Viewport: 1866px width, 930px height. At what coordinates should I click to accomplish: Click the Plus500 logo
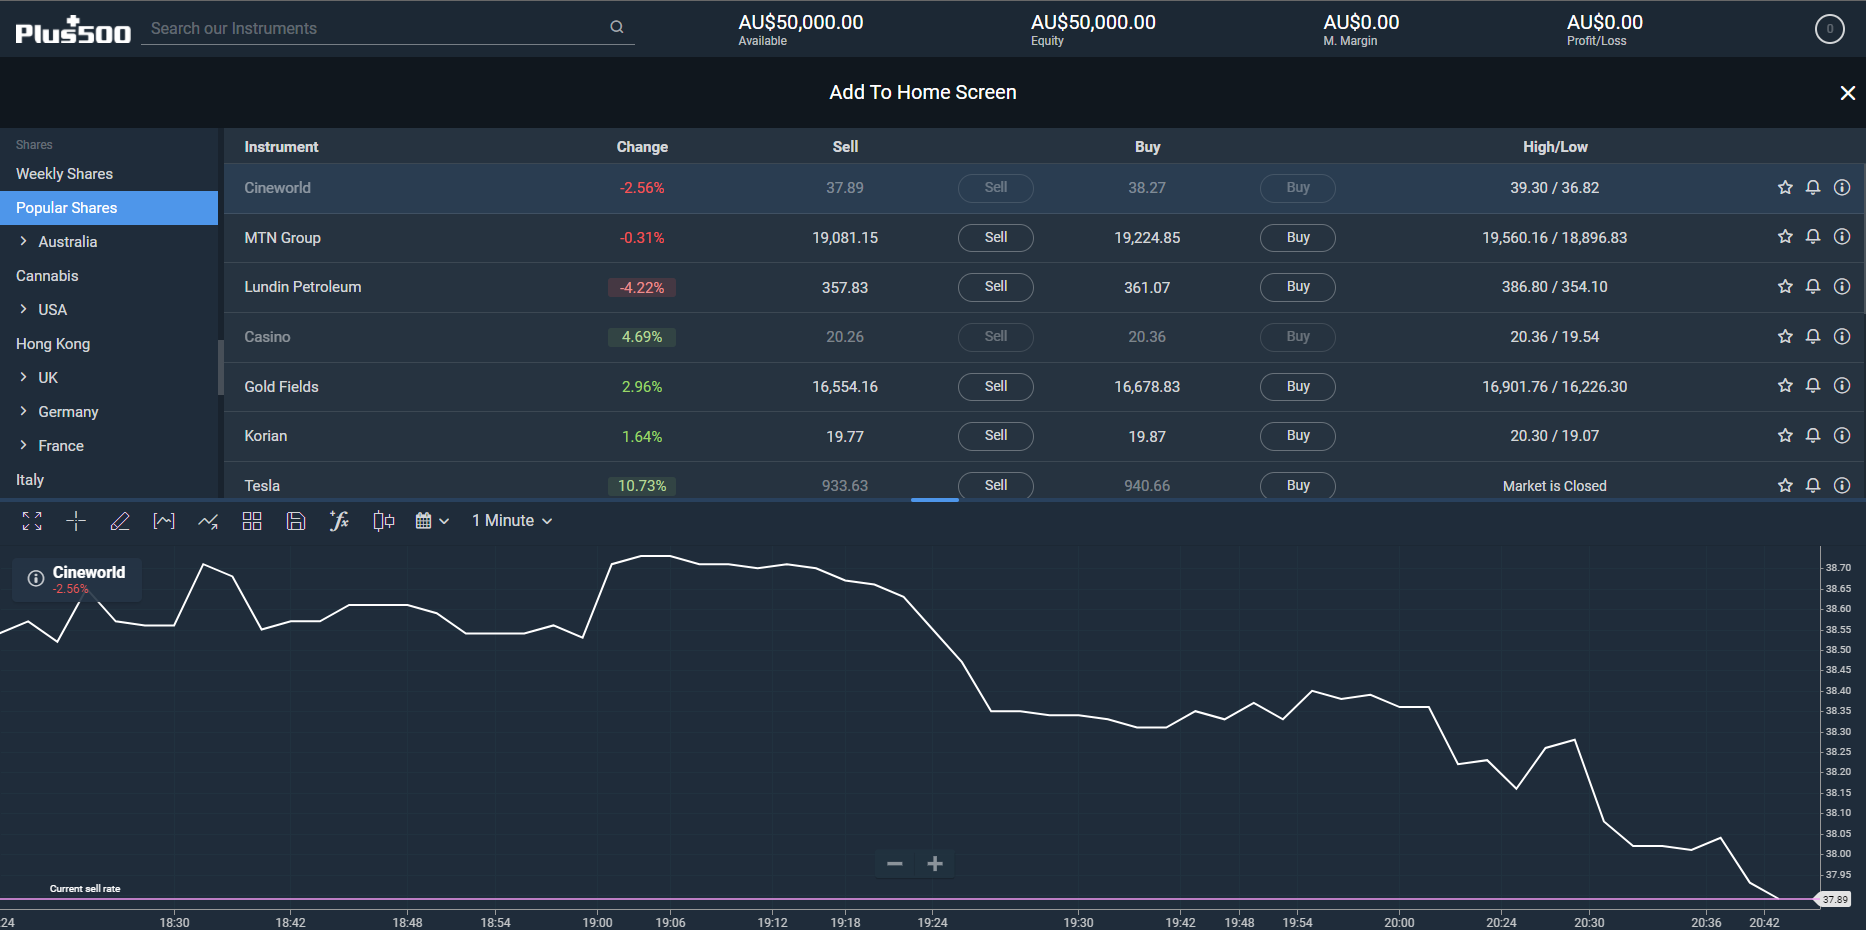pyautogui.click(x=73, y=30)
